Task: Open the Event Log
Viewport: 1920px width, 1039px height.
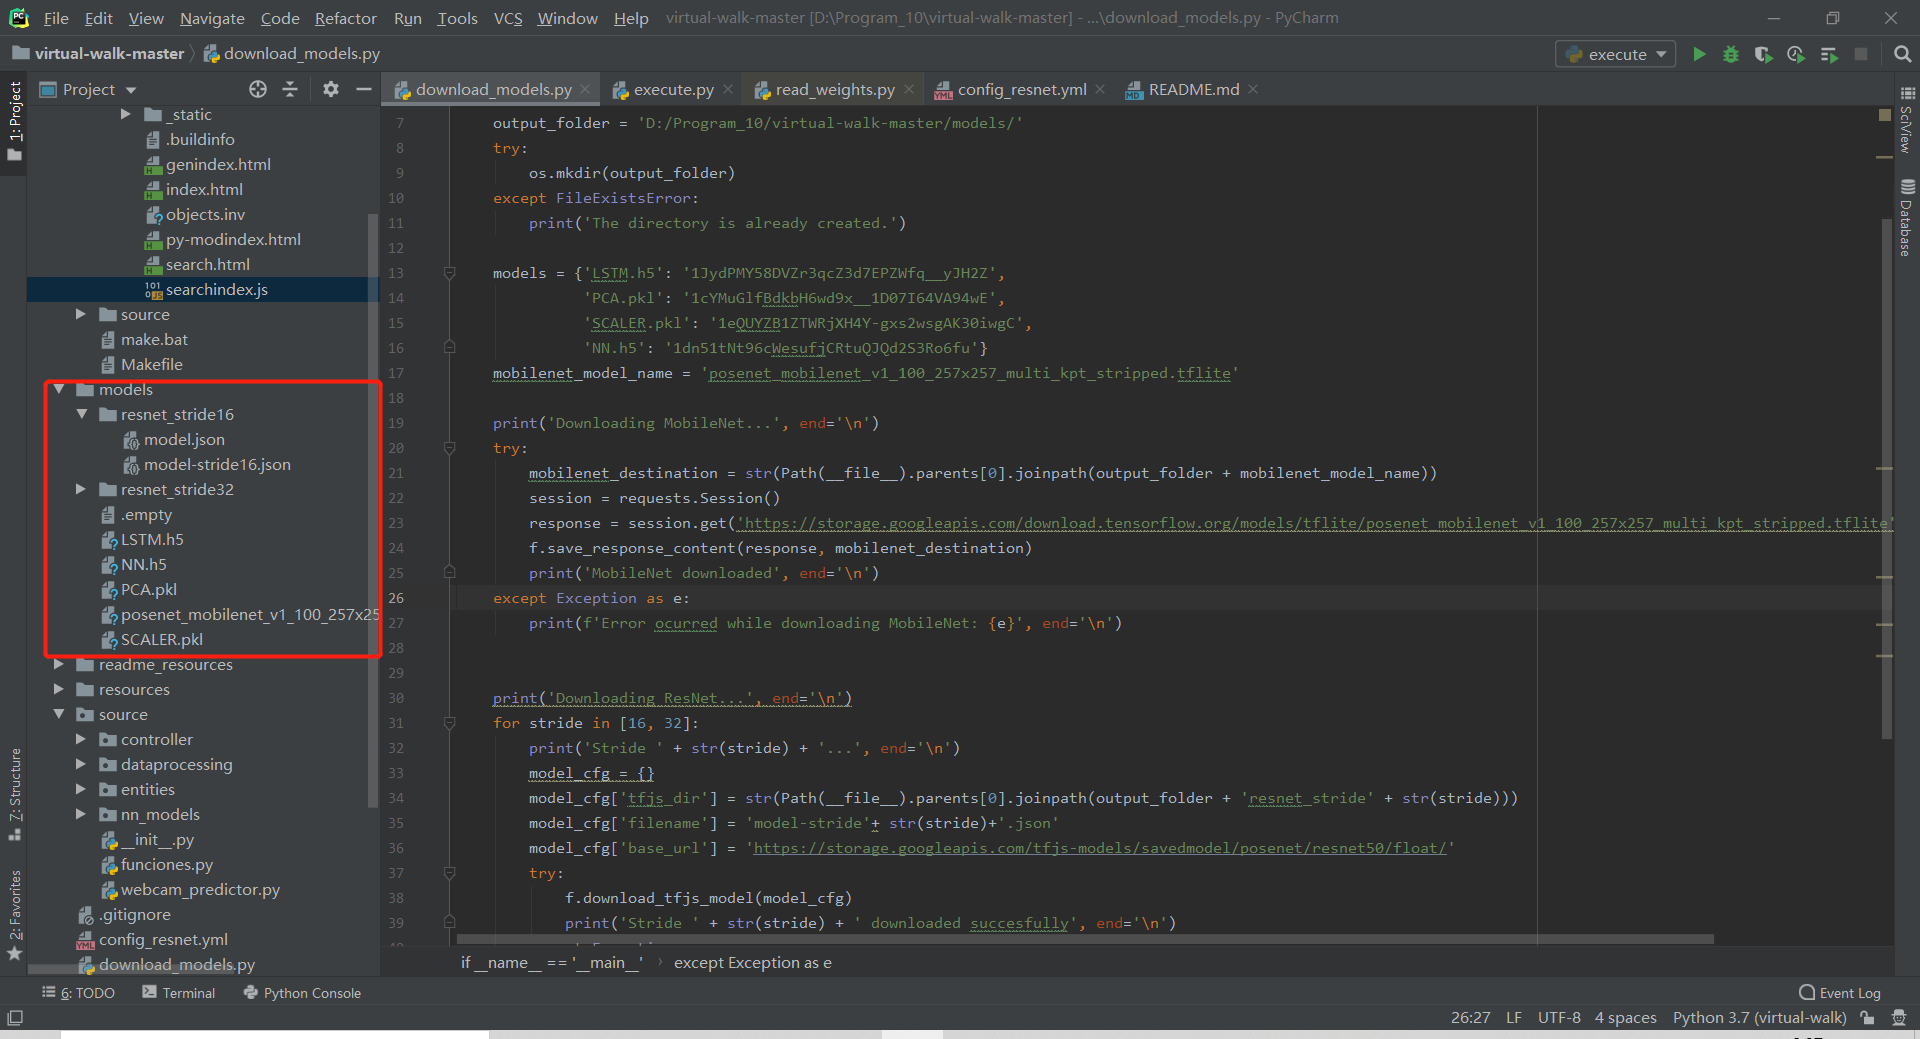Action: click(1840, 993)
